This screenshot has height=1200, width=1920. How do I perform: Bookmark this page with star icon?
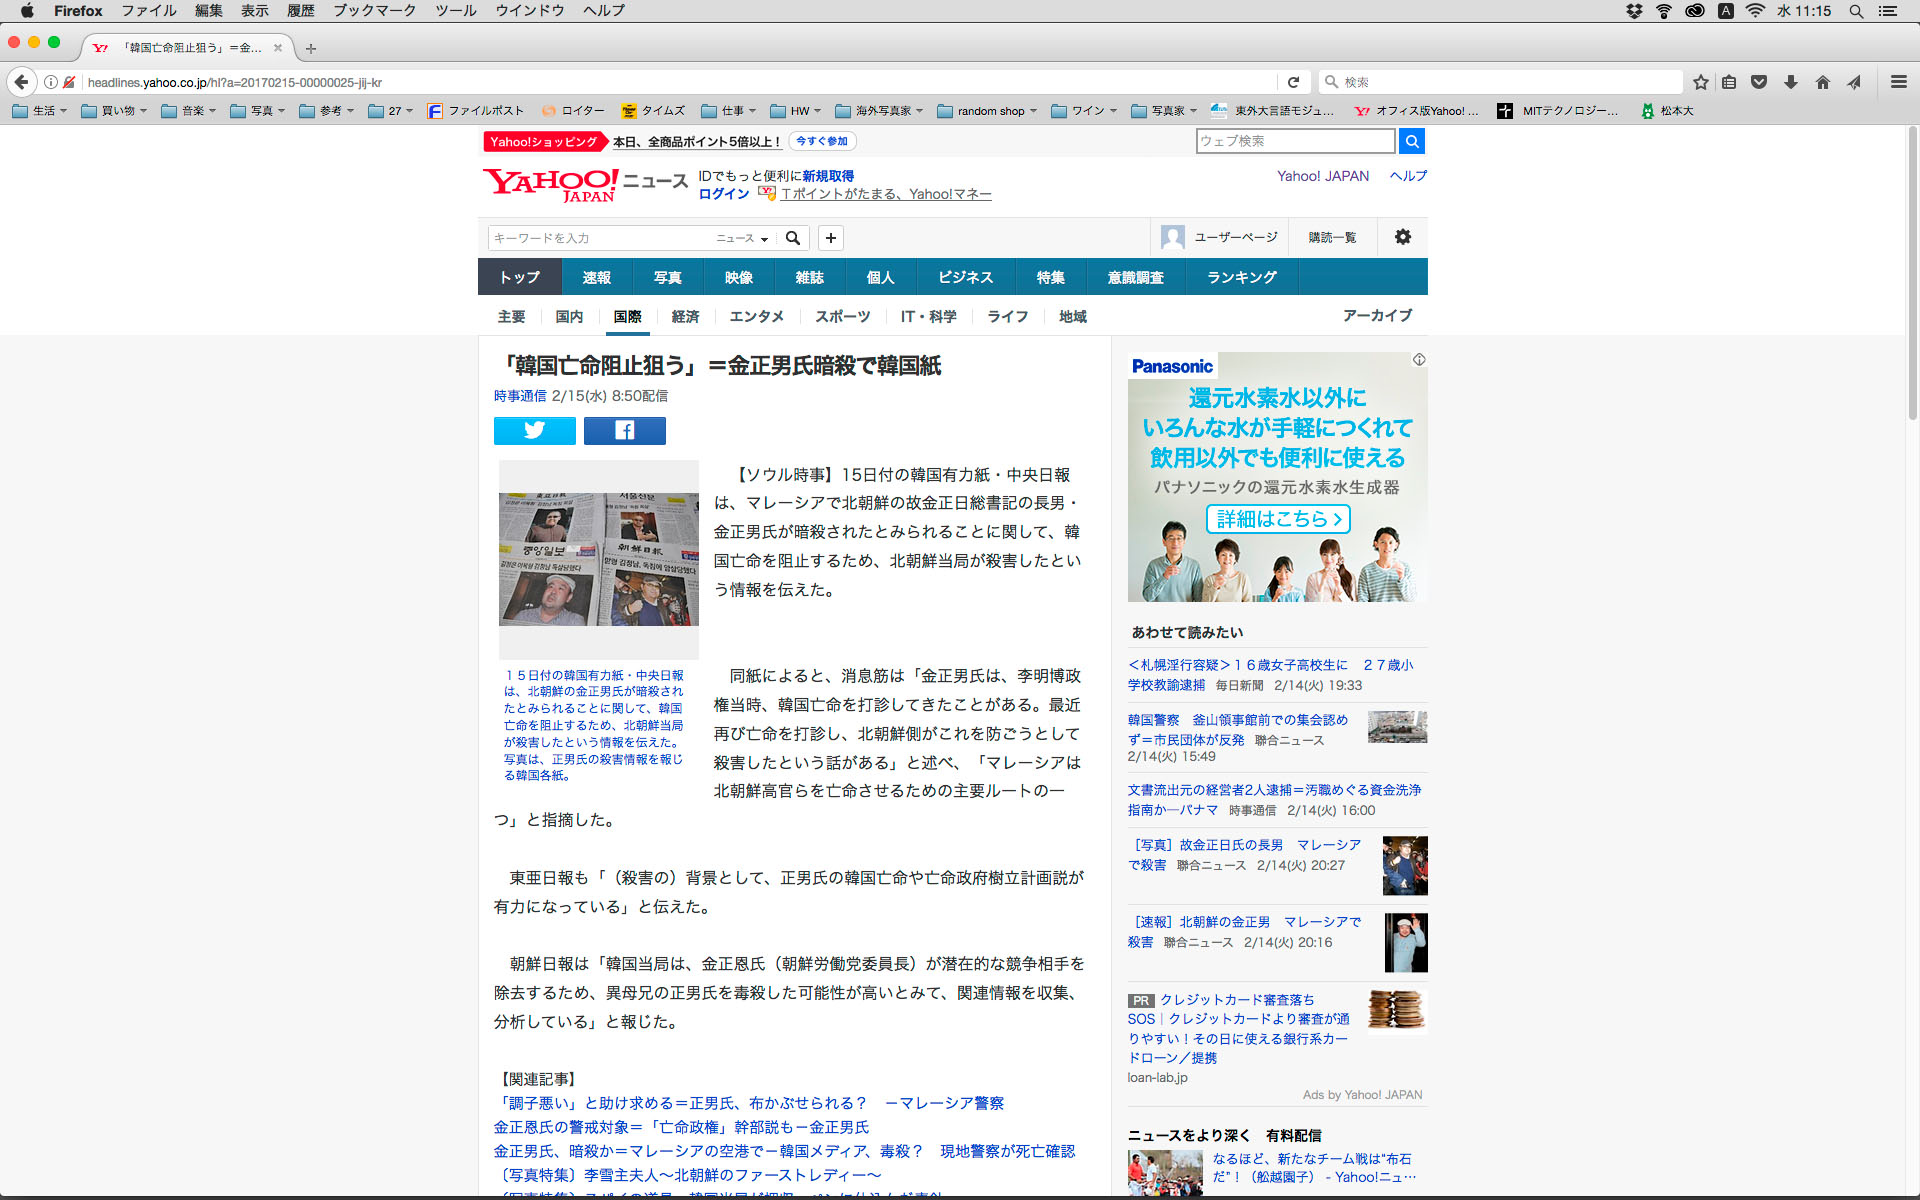click(1700, 82)
